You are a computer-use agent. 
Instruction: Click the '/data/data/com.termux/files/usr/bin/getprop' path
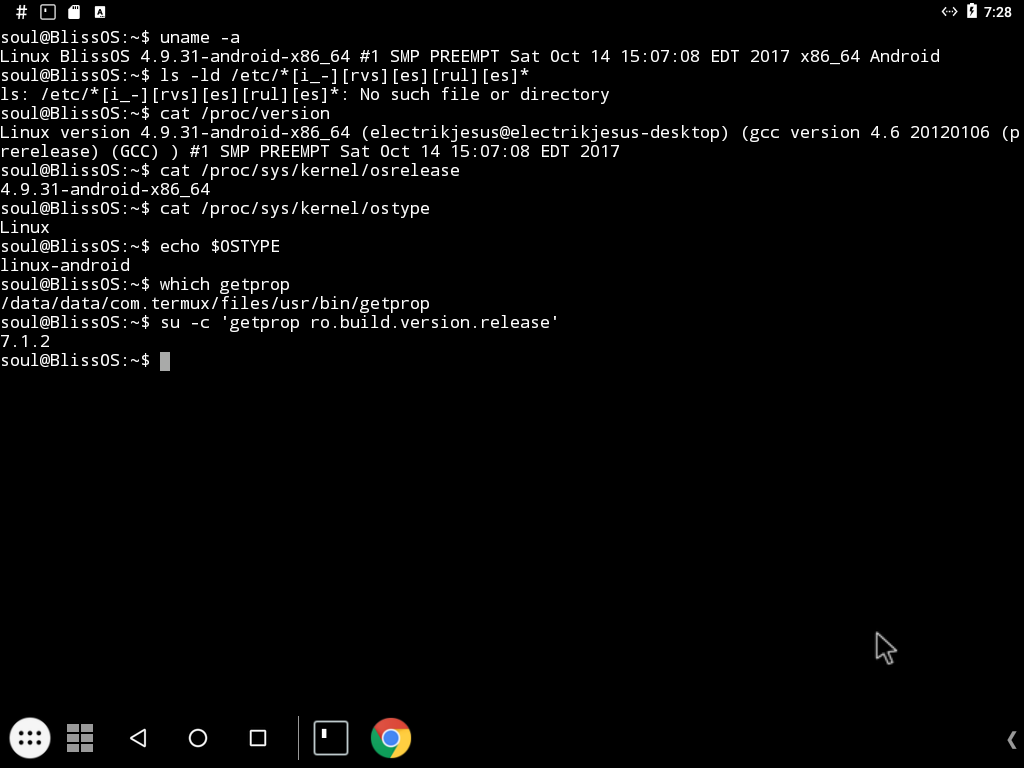click(215, 304)
